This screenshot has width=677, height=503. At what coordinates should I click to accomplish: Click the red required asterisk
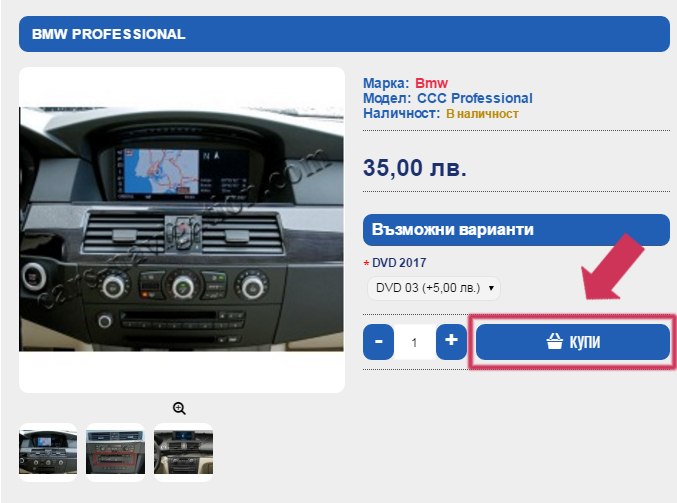pos(366,263)
